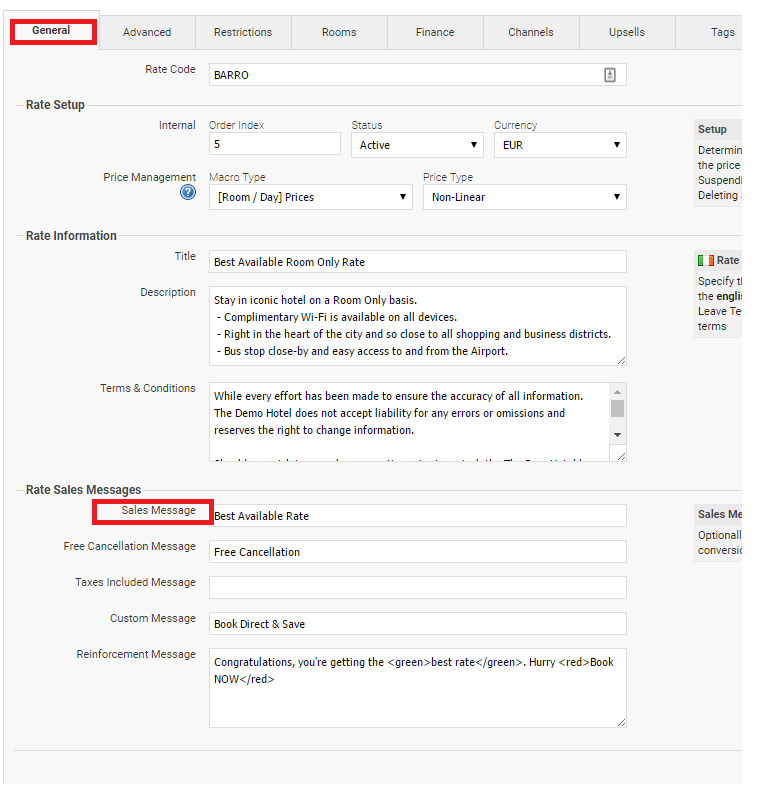This screenshot has width=772, height=785.
Task: Click the Reinforcement Message resize handle
Action: pyautogui.click(x=621, y=722)
